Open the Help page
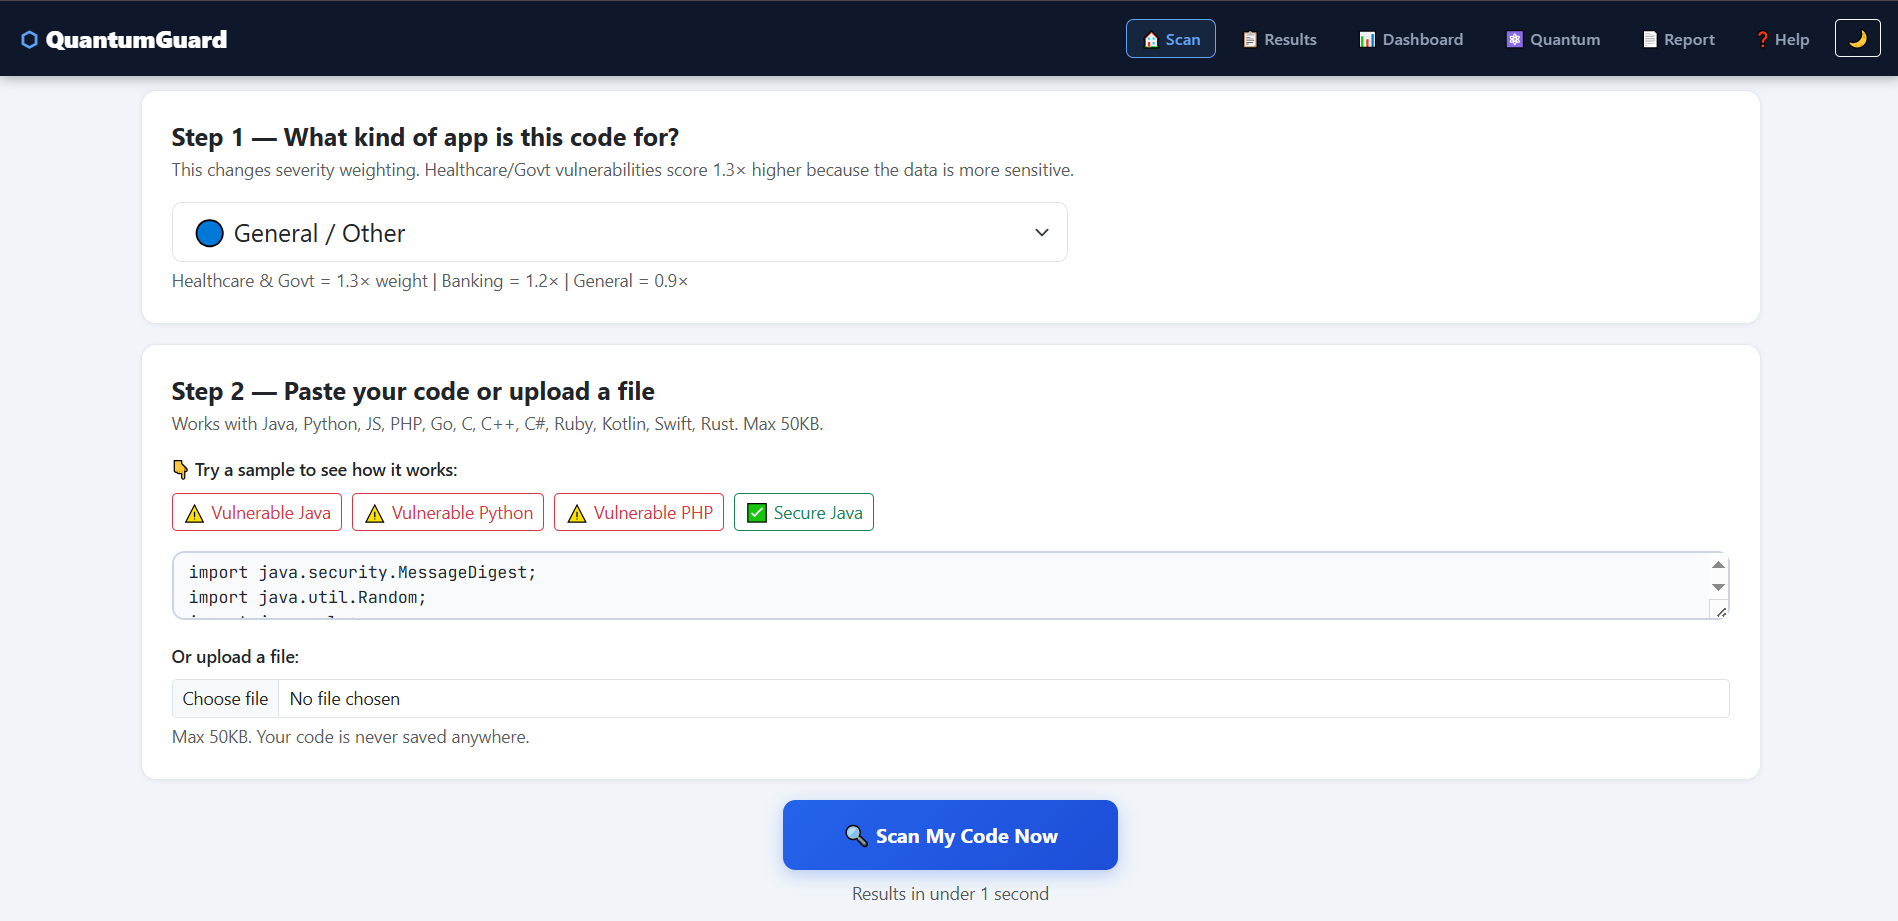The image size is (1898, 921). coord(1782,39)
